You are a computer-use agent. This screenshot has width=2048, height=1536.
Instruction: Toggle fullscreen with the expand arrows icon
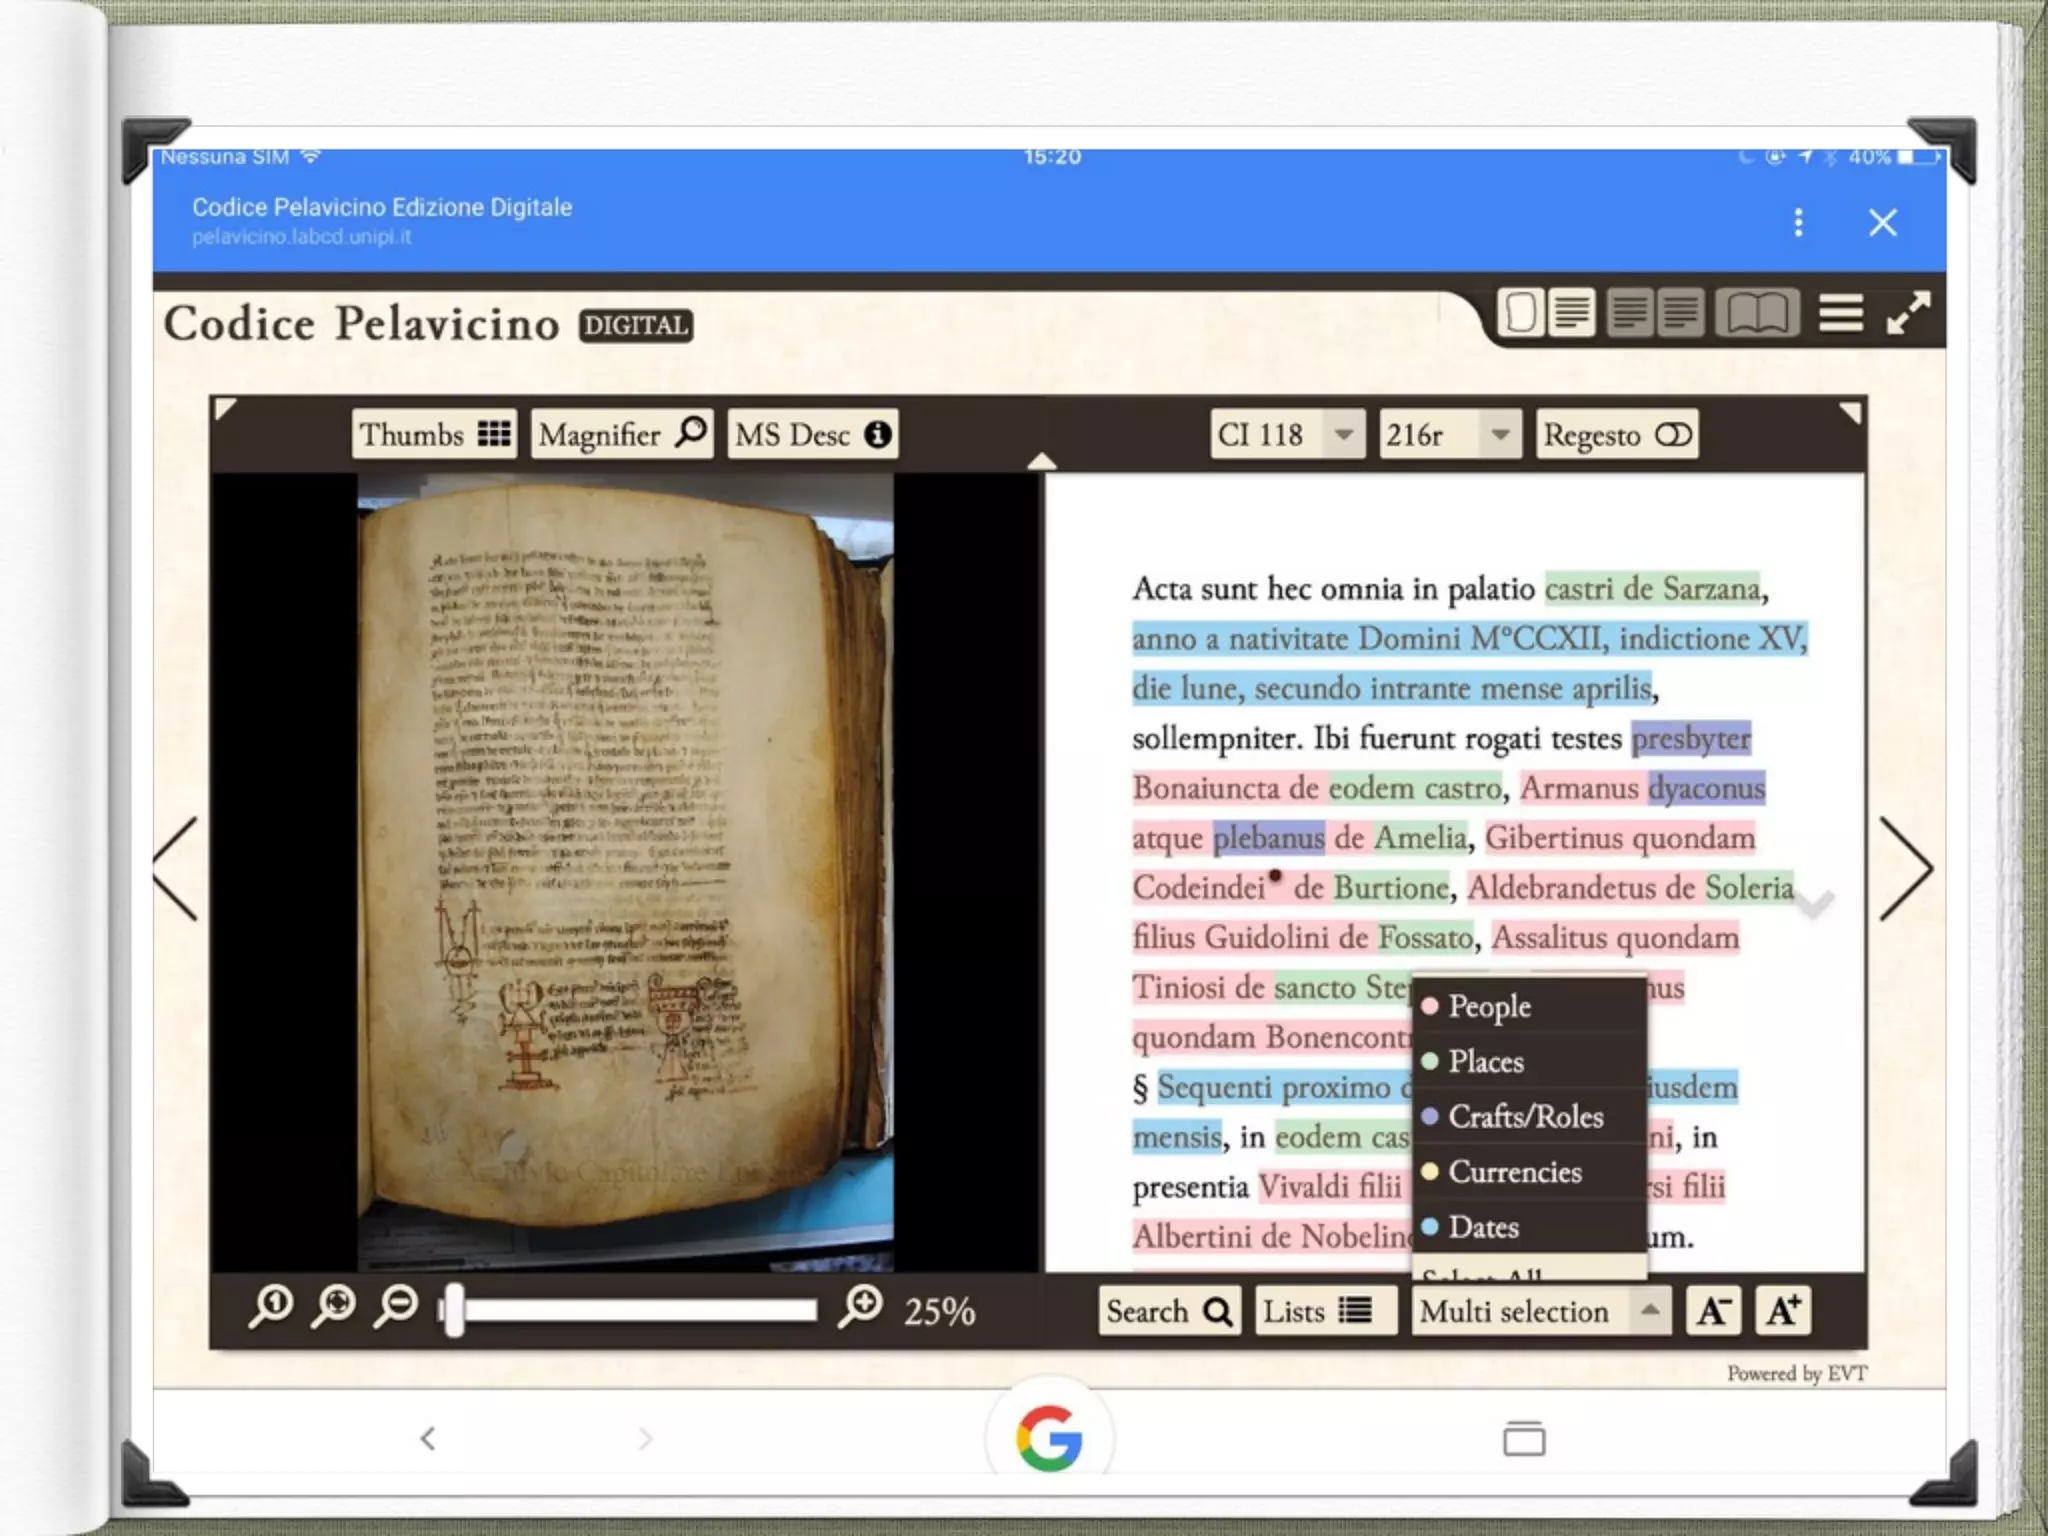click(1908, 313)
